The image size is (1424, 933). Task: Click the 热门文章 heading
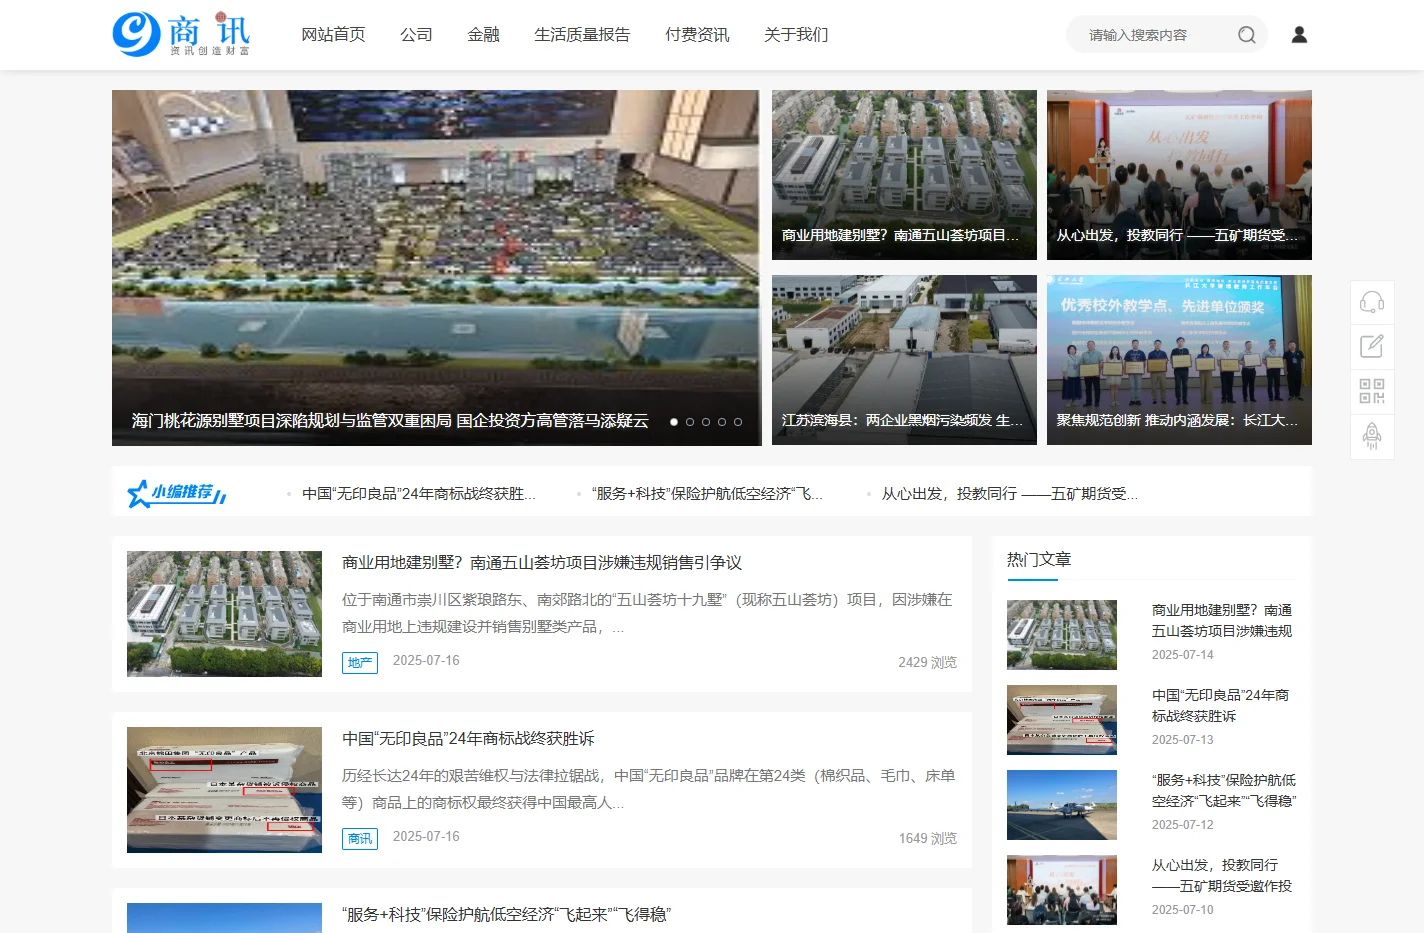coord(1039,560)
